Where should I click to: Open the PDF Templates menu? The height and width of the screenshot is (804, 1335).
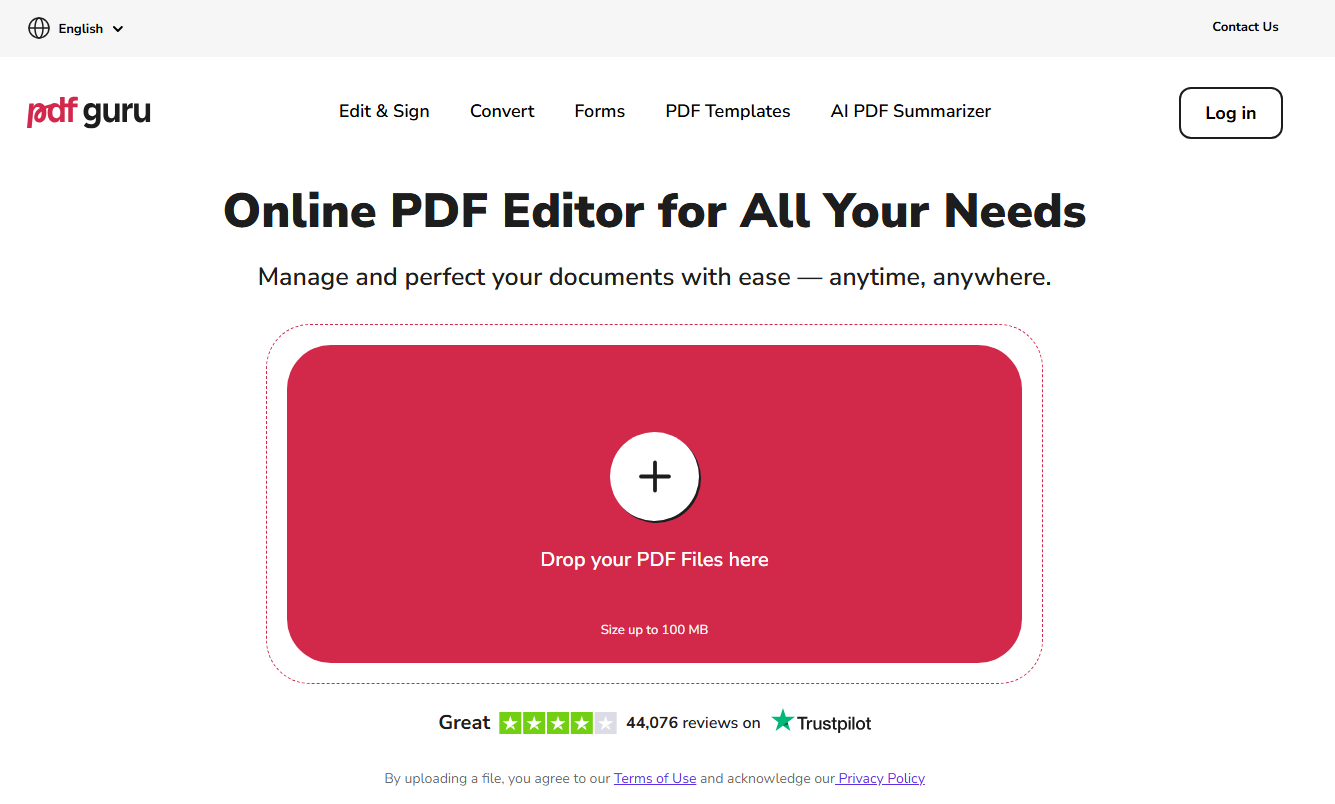tap(728, 111)
